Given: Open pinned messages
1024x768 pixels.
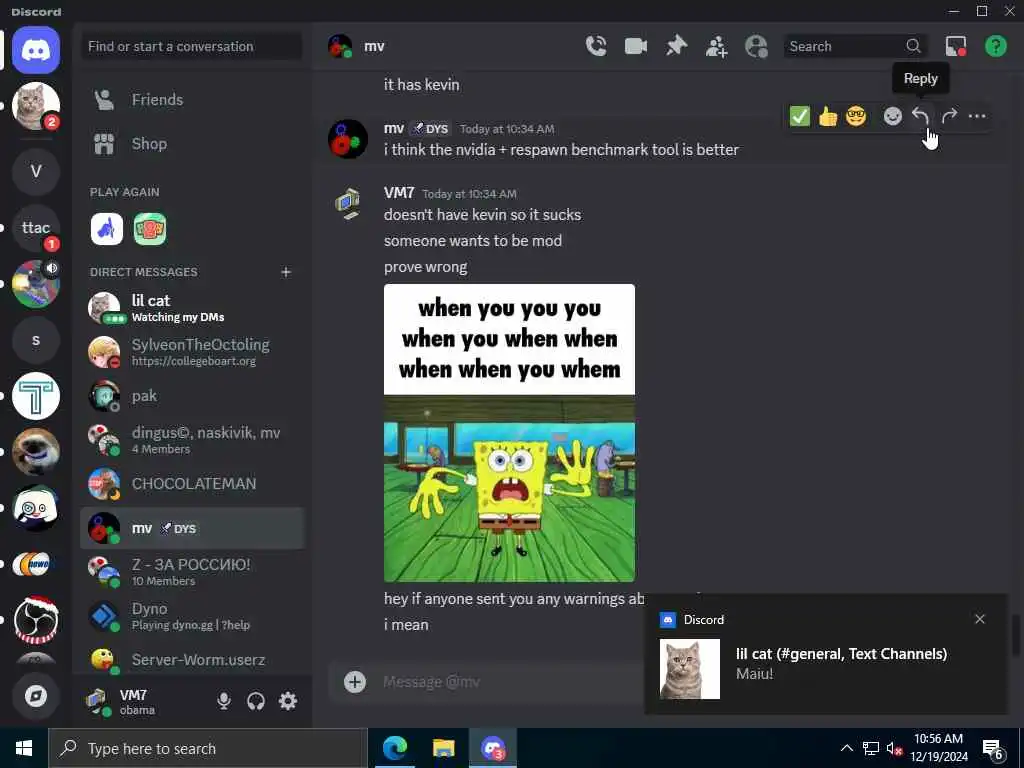Looking at the screenshot, I should [676, 46].
